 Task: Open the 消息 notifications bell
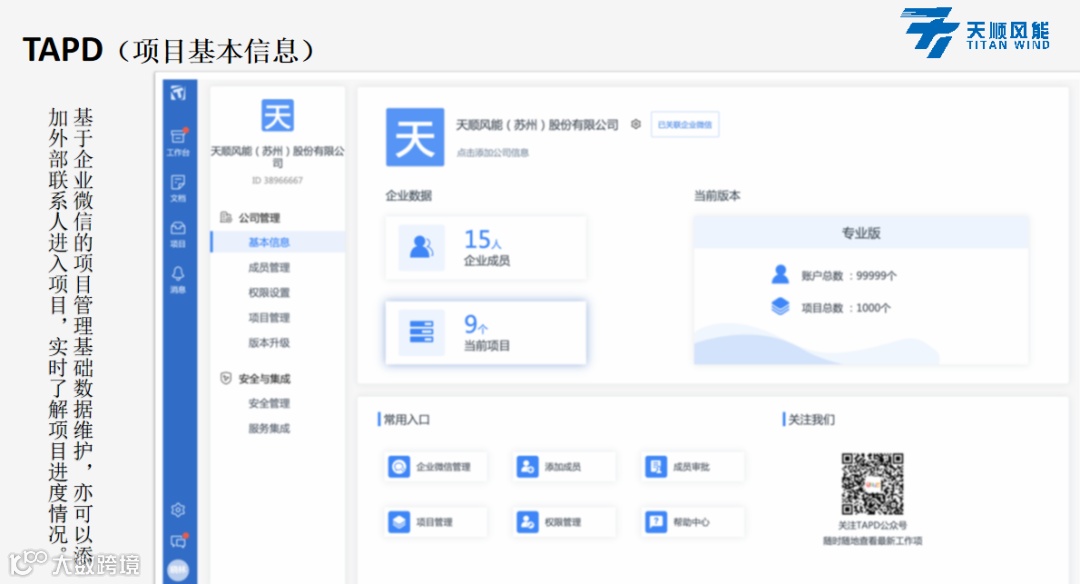pyautogui.click(x=178, y=280)
